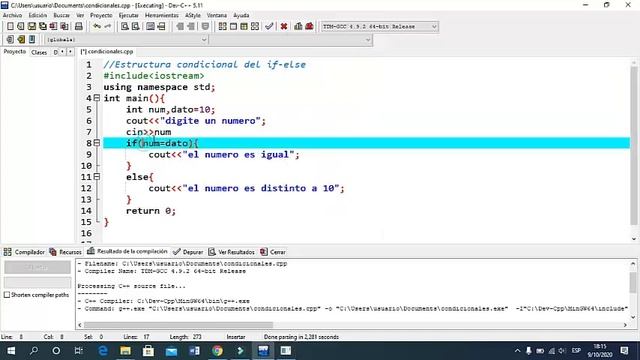Click the red Delete profiling information icon
Viewport: 640px width, 360px height.
point(309,27)
